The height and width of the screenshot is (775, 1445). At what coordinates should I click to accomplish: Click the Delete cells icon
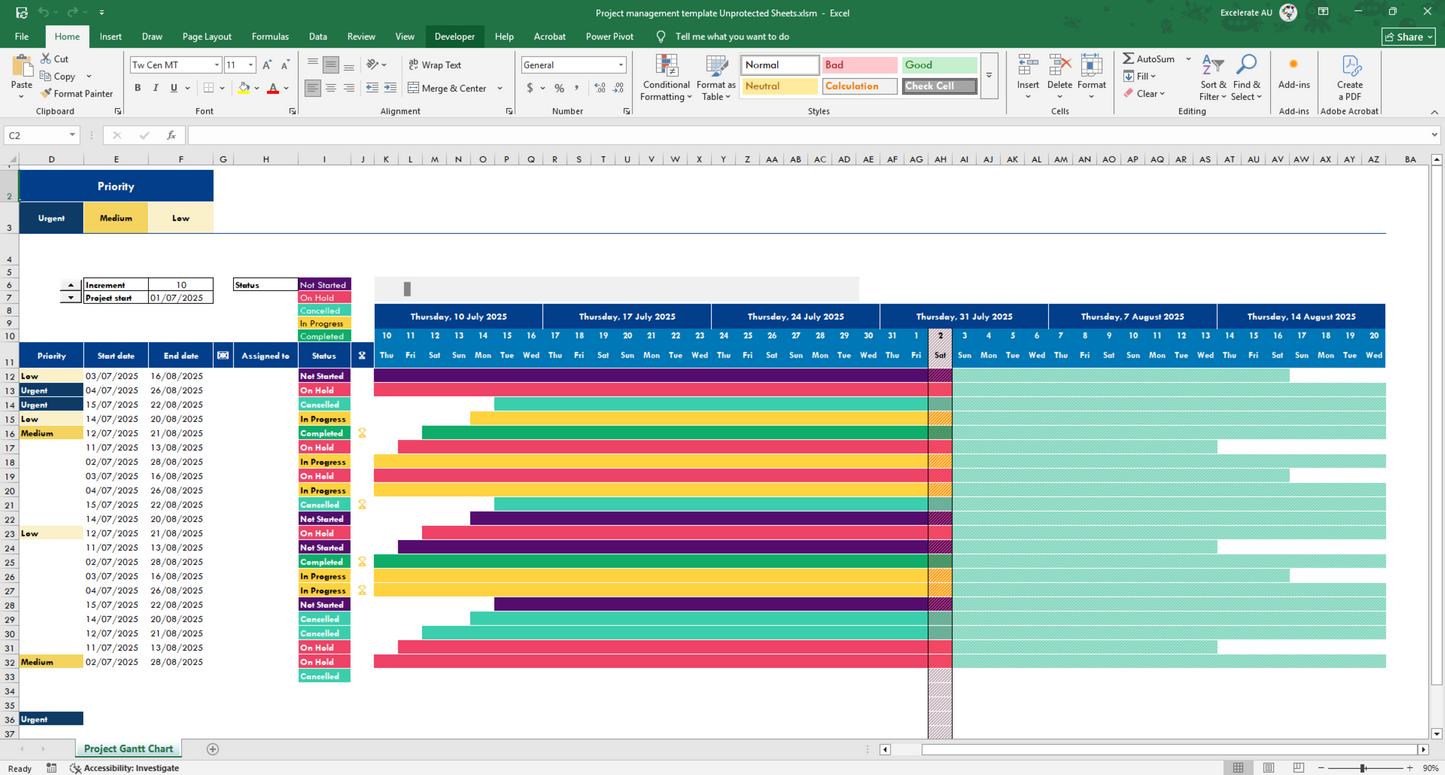pyautogui.click(x=1060, y=67)
